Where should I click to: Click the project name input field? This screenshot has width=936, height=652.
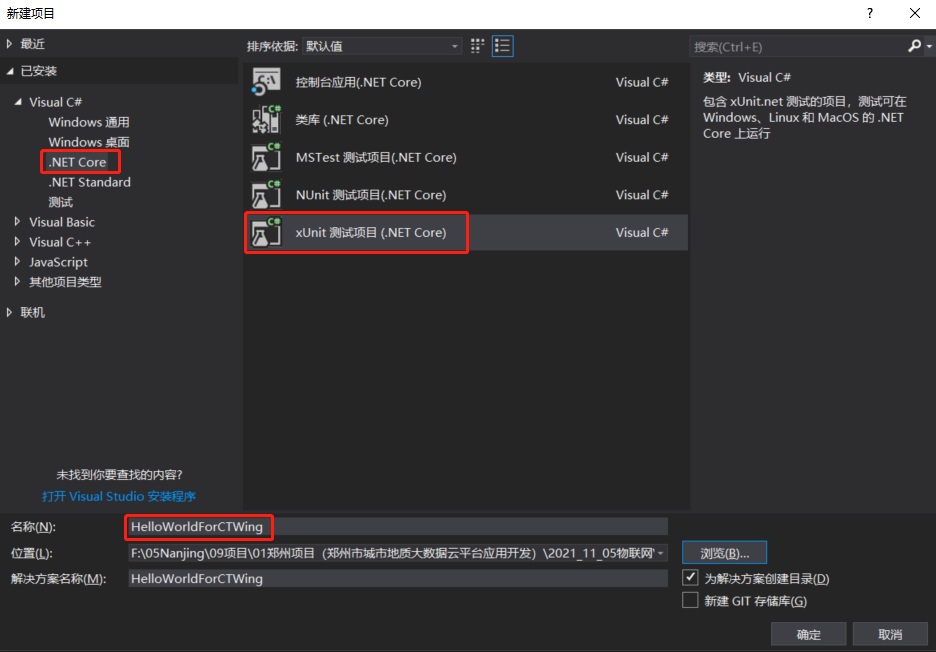398,527
